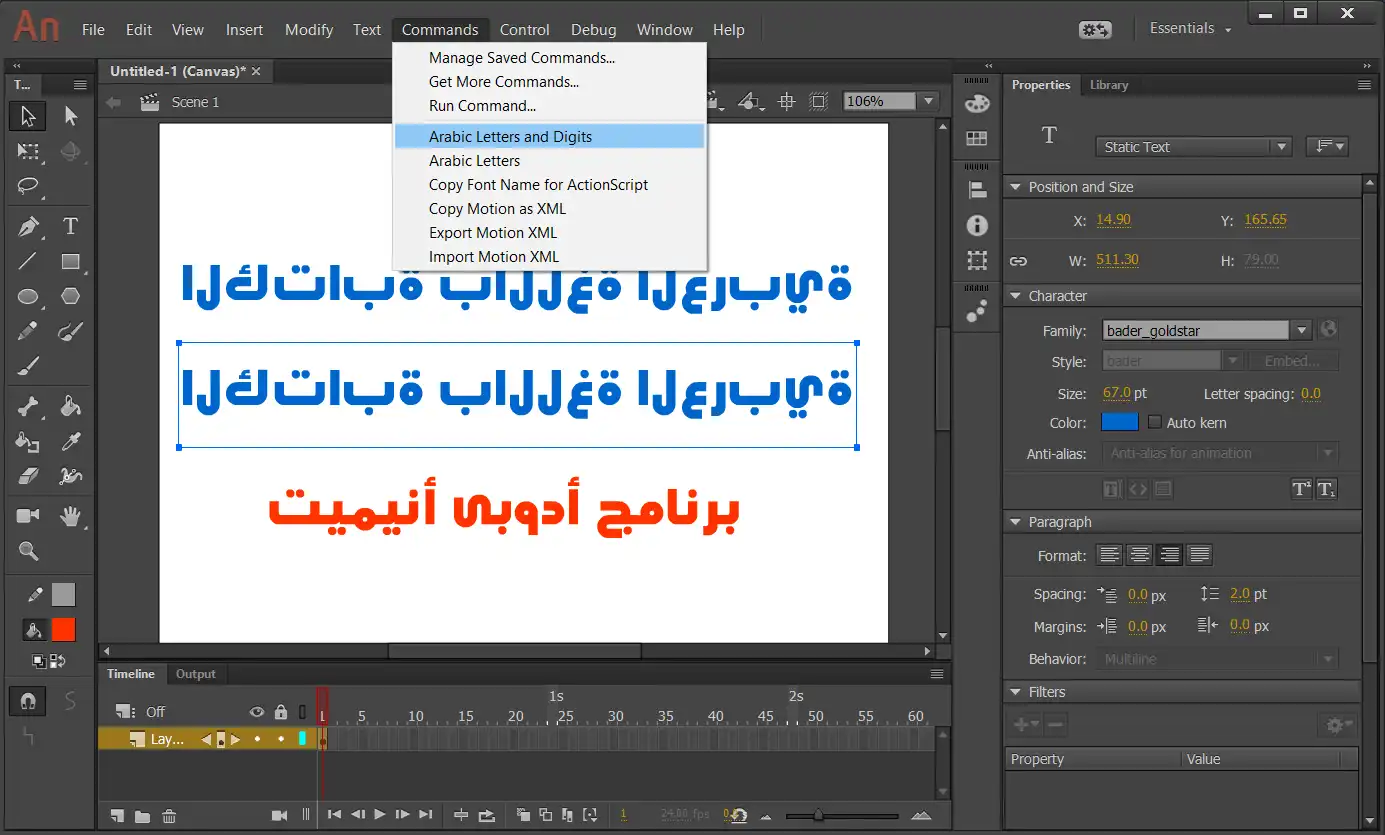Viewport: 1385px width, 835px height.
Task: Select the Subselection tool
Action: [x=70, y=116]
